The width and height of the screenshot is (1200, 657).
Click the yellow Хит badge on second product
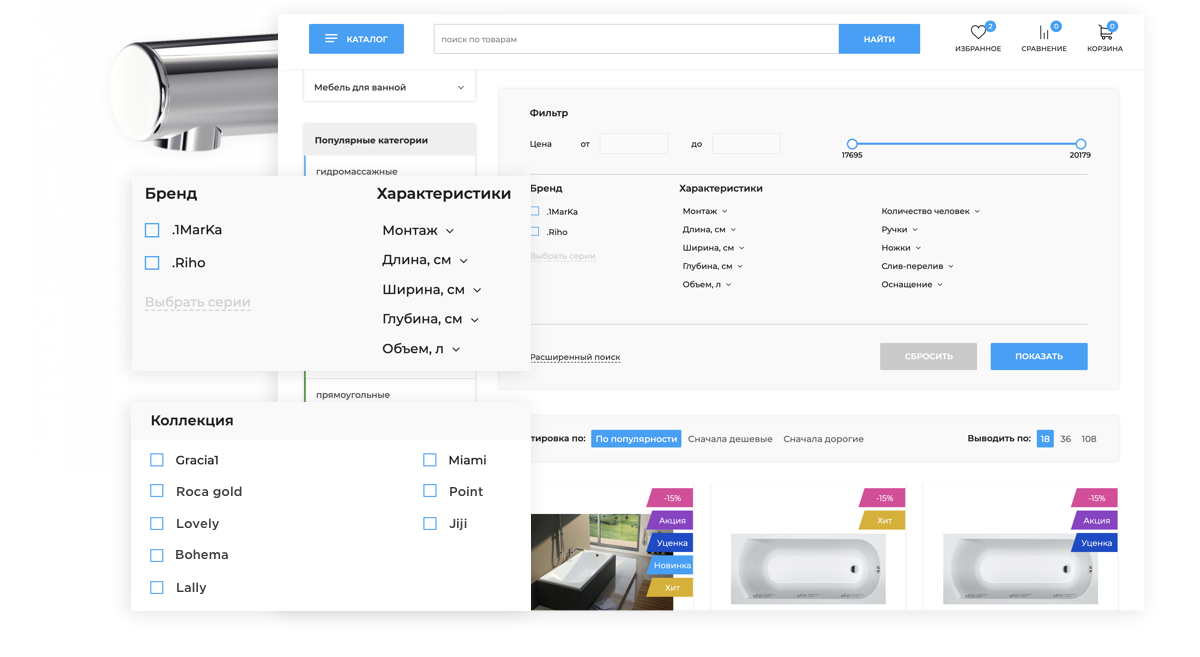click(x=884, y=520)
